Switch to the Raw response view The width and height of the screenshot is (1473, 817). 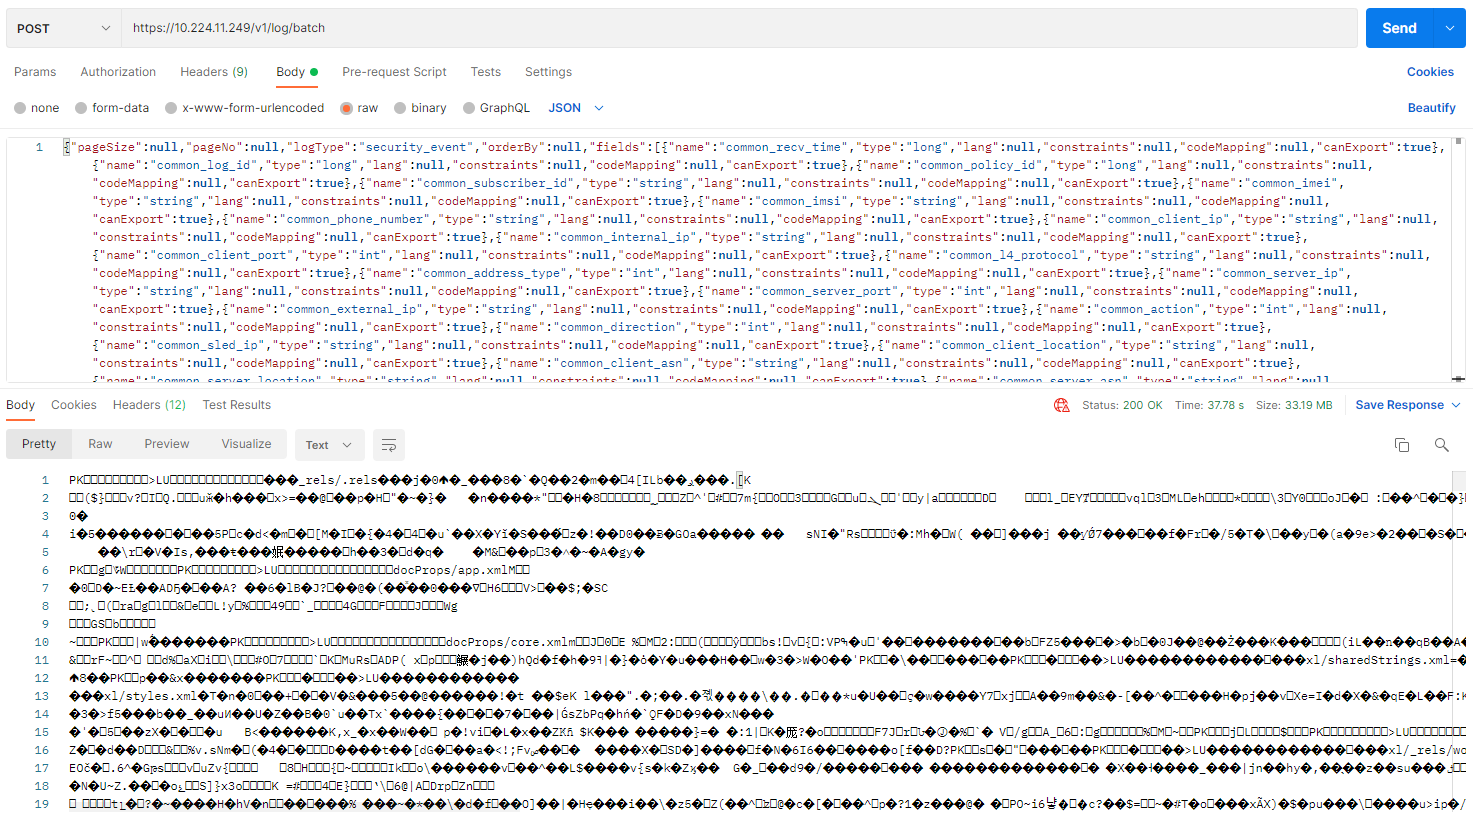coord(100,444)
